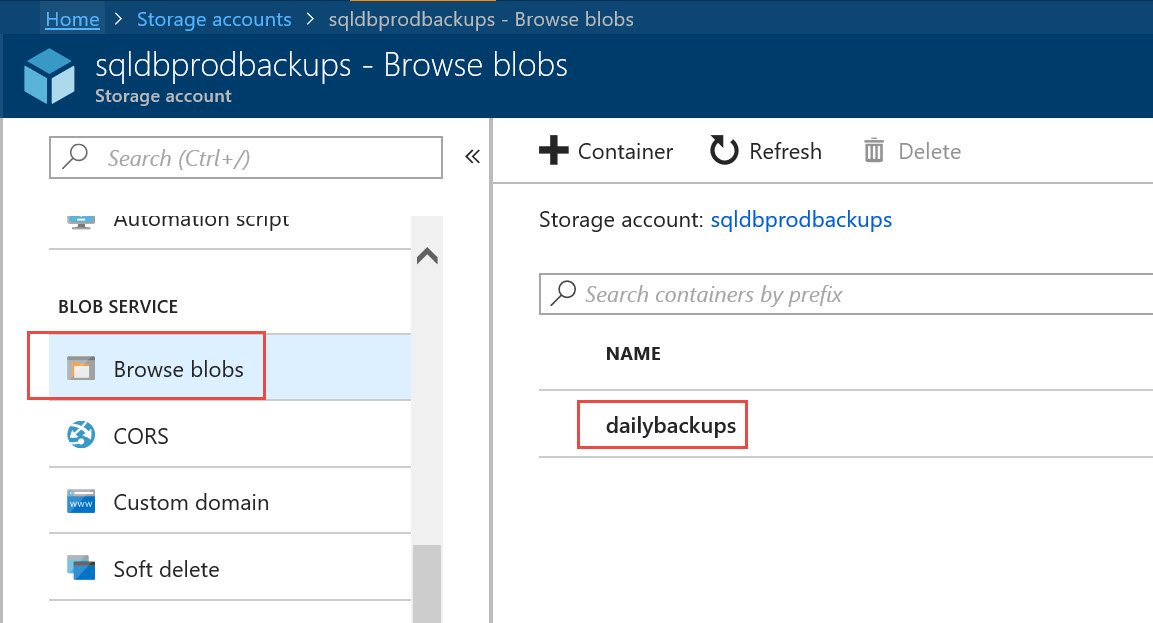Select Browse blobs menu item
This screenshot has height=623, width=1153.
[x=229, y=368]
